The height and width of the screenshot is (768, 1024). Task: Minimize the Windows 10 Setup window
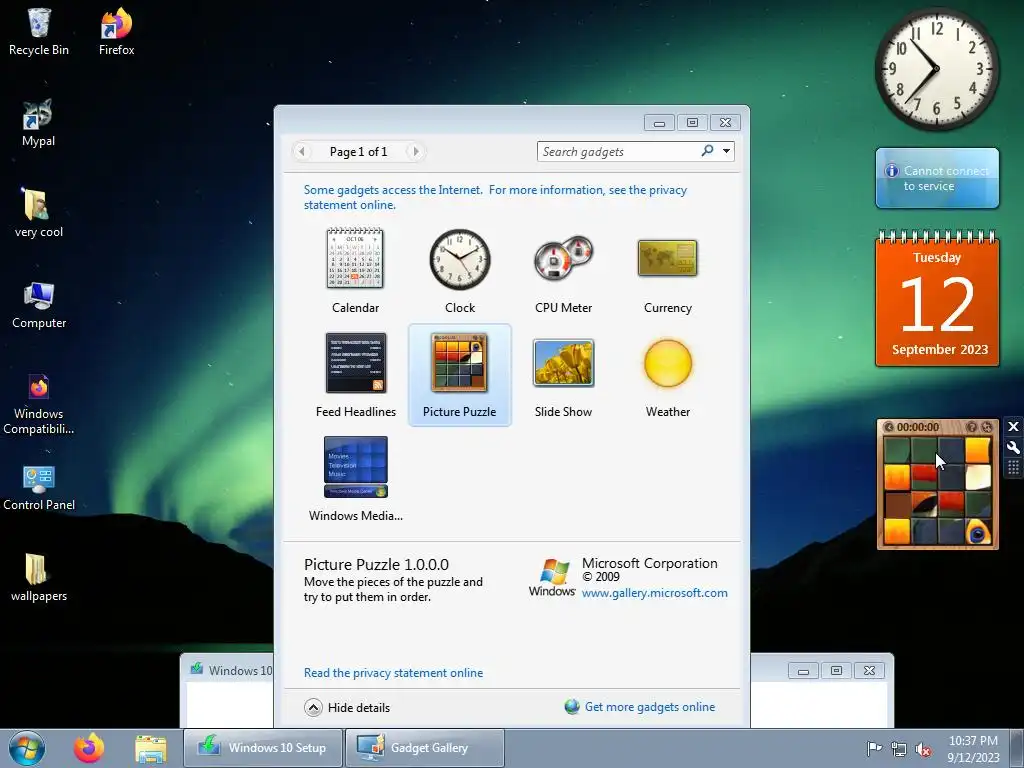point(803,671)
